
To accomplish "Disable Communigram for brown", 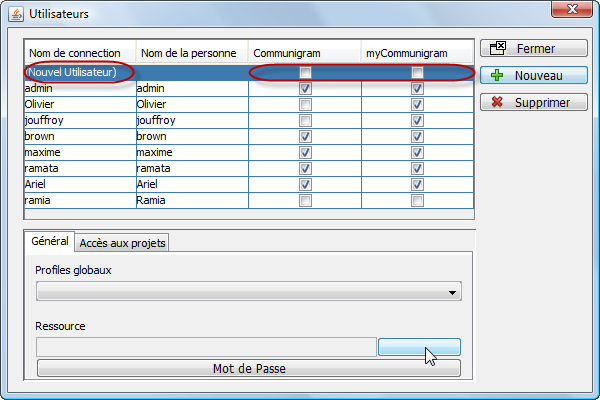I will coord(305,137).
